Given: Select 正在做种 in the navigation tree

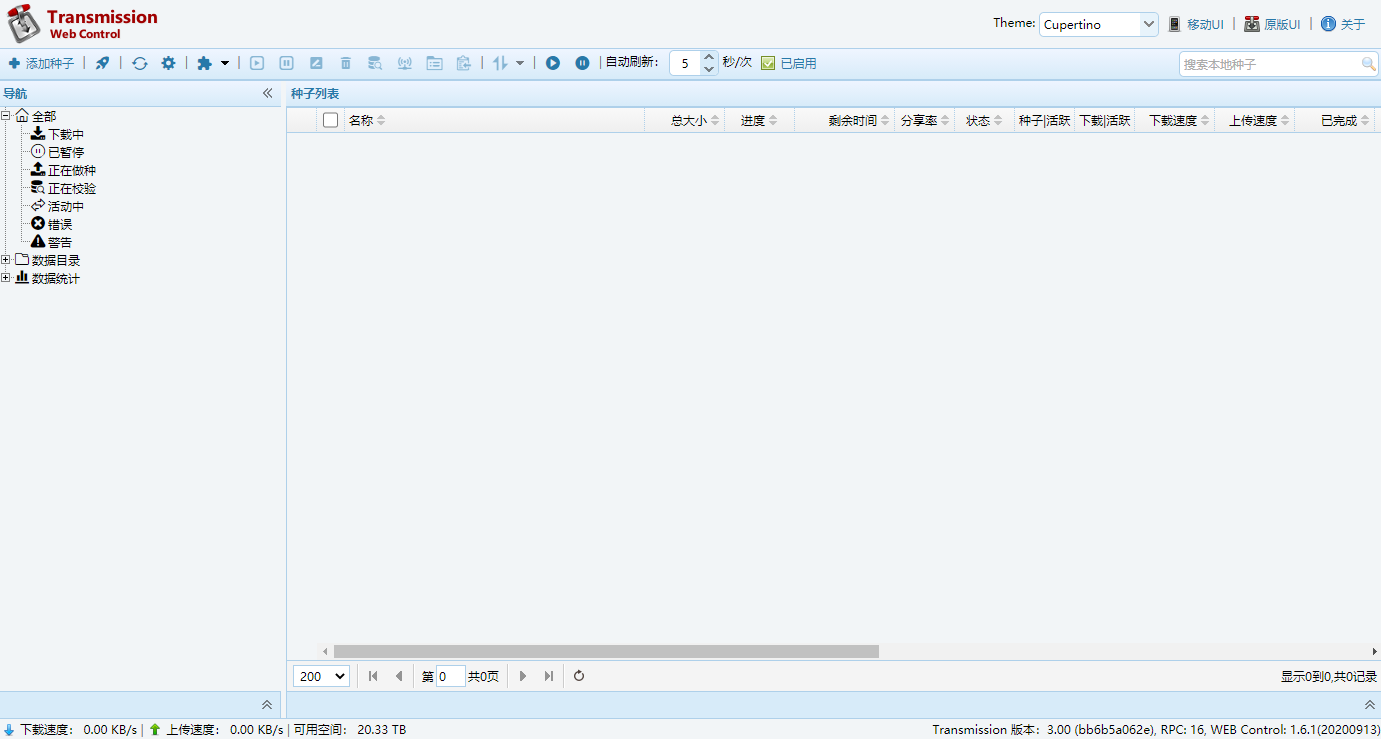Looking at the screenshot, I should [71, 170].
